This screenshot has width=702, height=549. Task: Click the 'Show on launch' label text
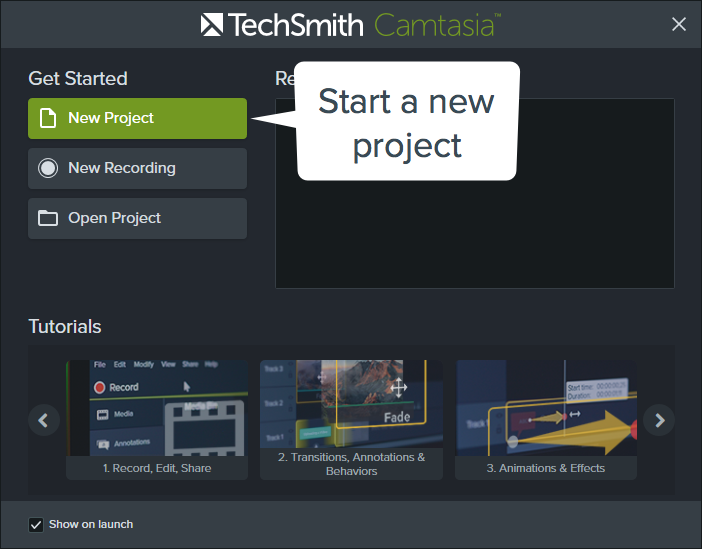point(91,524)
